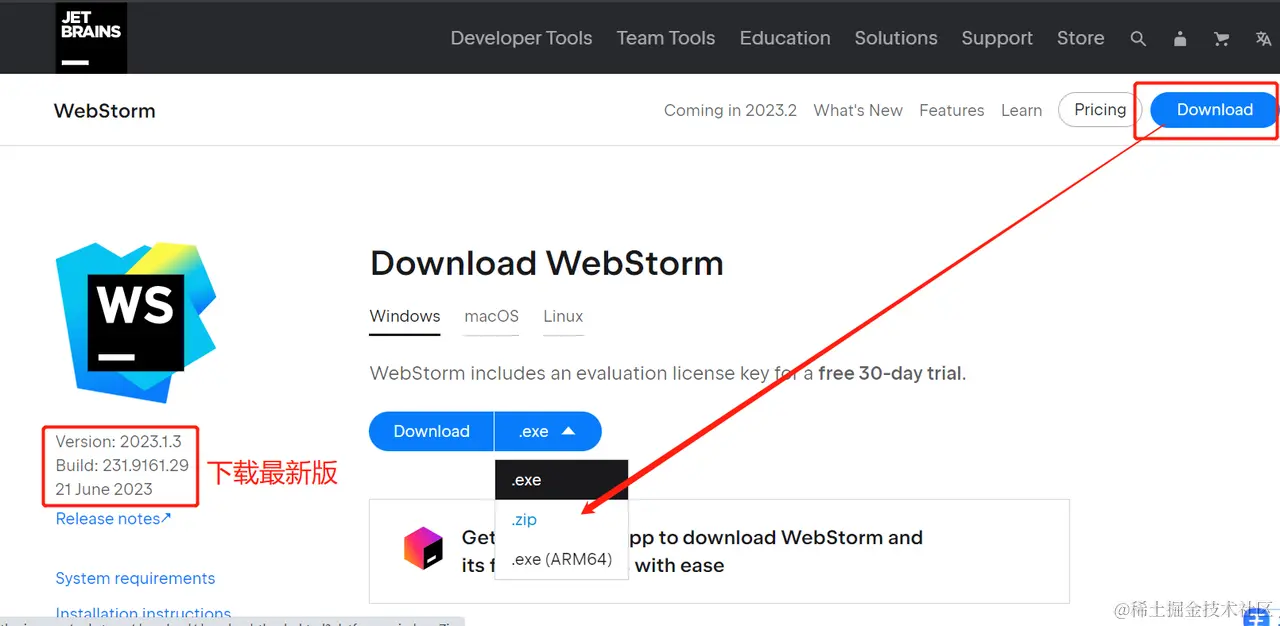Click the Pricing button
The width and height of the screenshot is (1280, 626).
[1100, 110]
